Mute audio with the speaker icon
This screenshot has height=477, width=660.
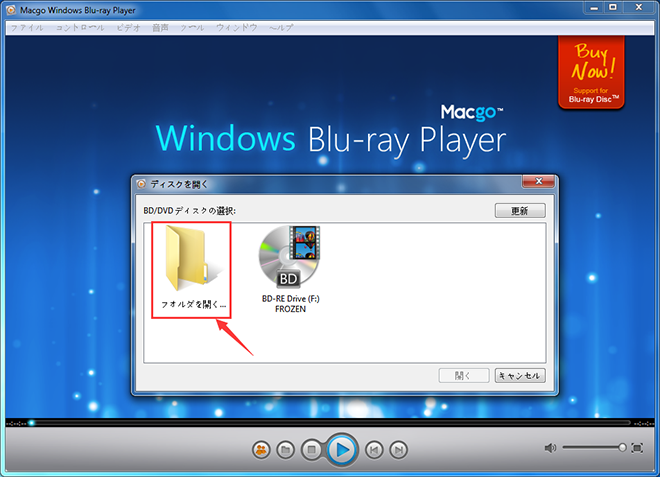tap(550, 448)
